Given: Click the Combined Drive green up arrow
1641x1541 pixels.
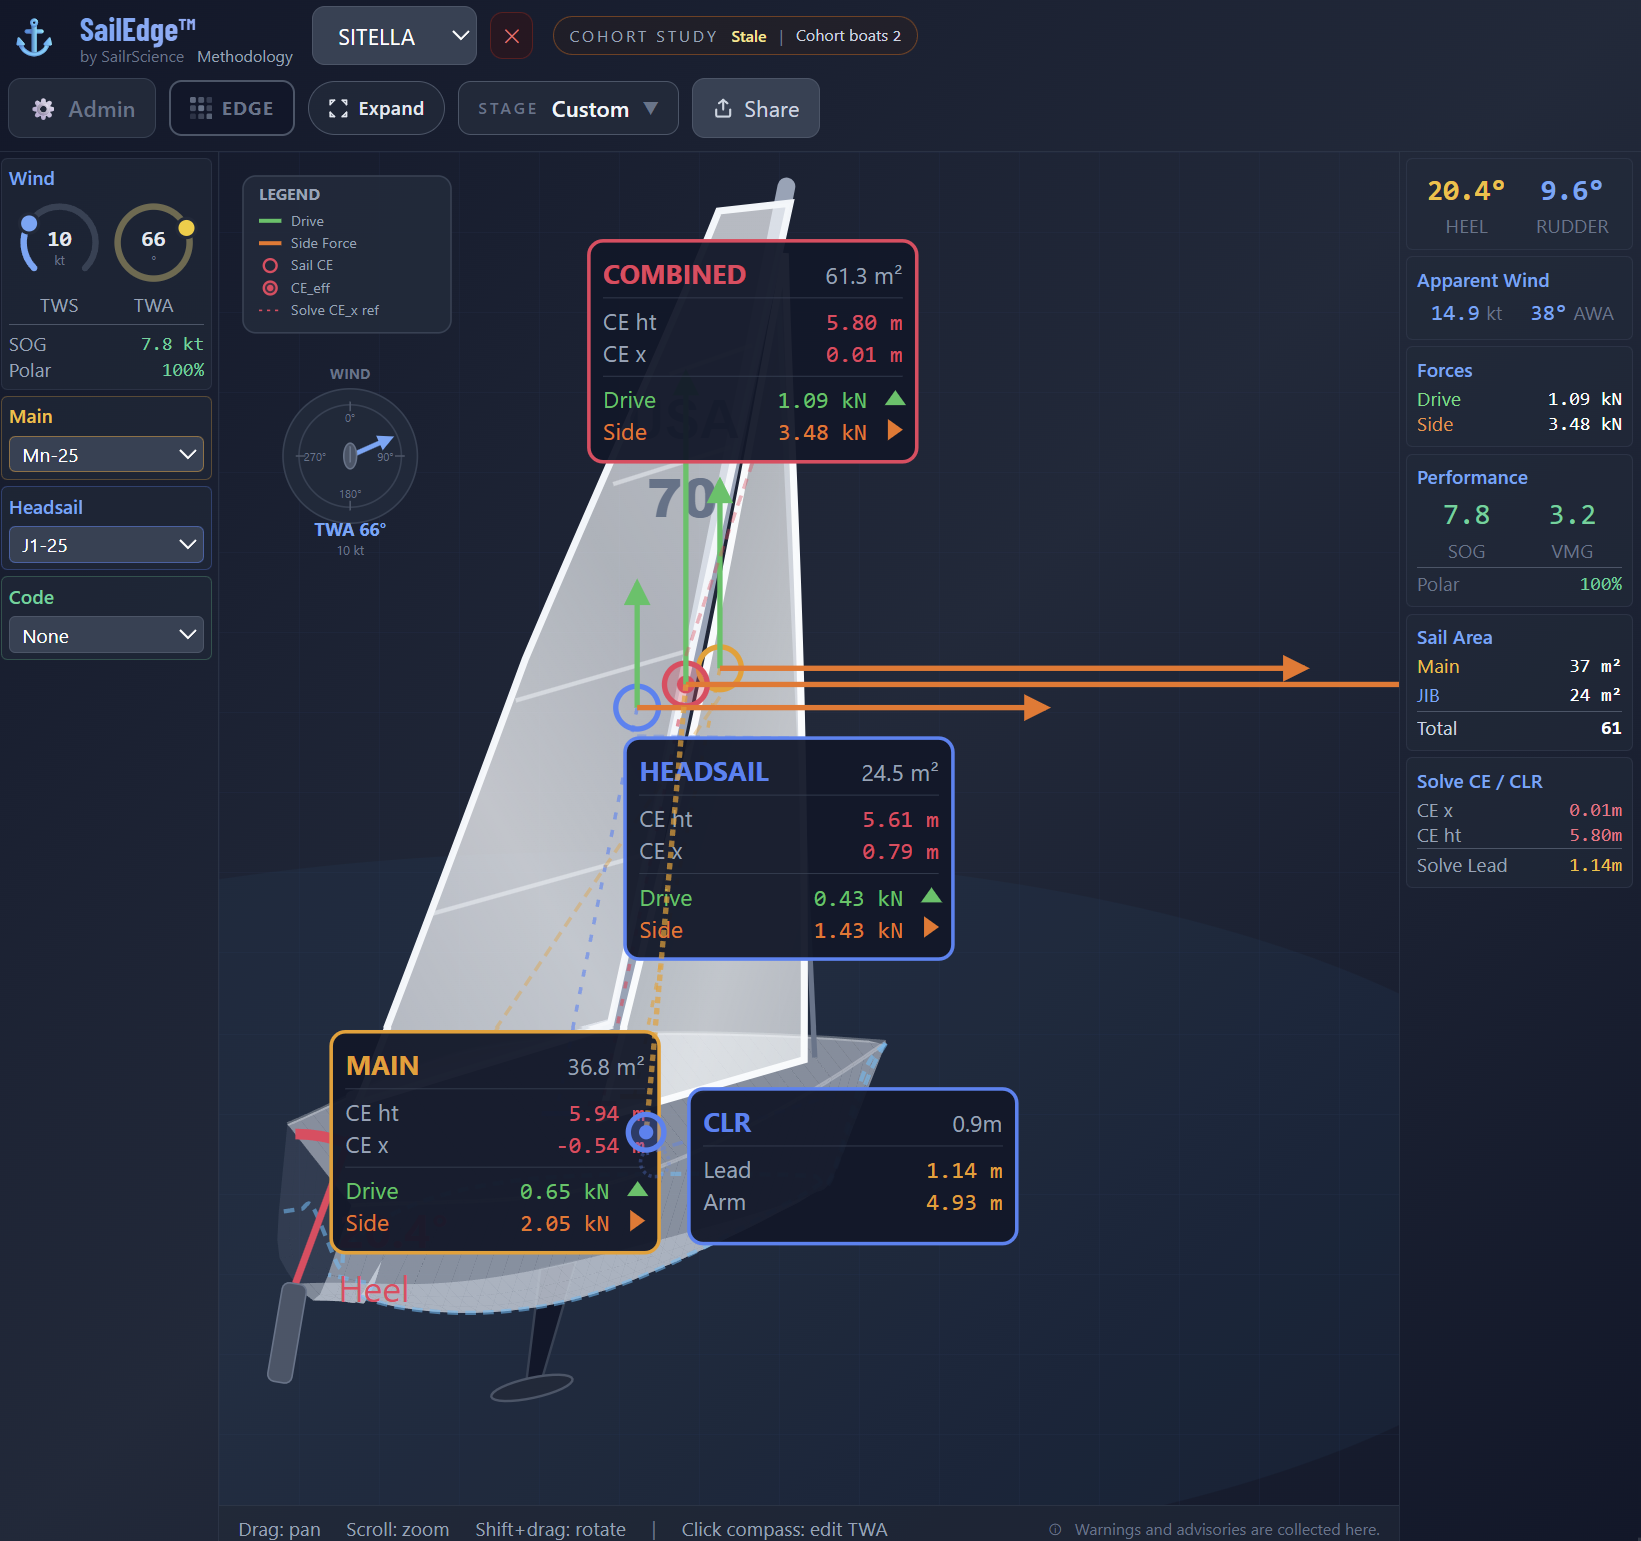Looking at the screenshot, I should coord(895,398).
